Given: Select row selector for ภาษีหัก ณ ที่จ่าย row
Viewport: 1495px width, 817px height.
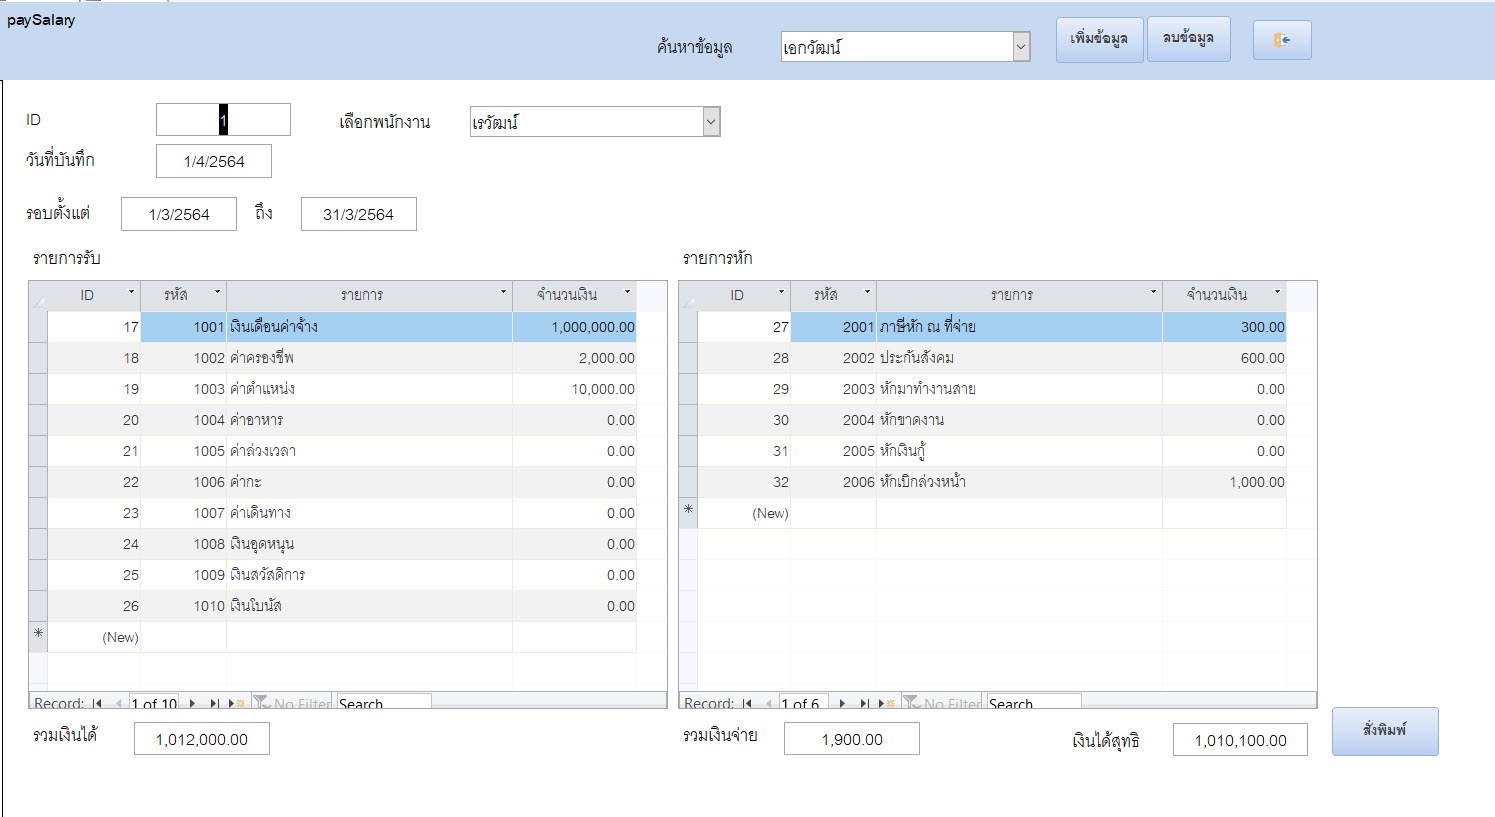Looking at the screenshot, I should click(x=688, y=327).
